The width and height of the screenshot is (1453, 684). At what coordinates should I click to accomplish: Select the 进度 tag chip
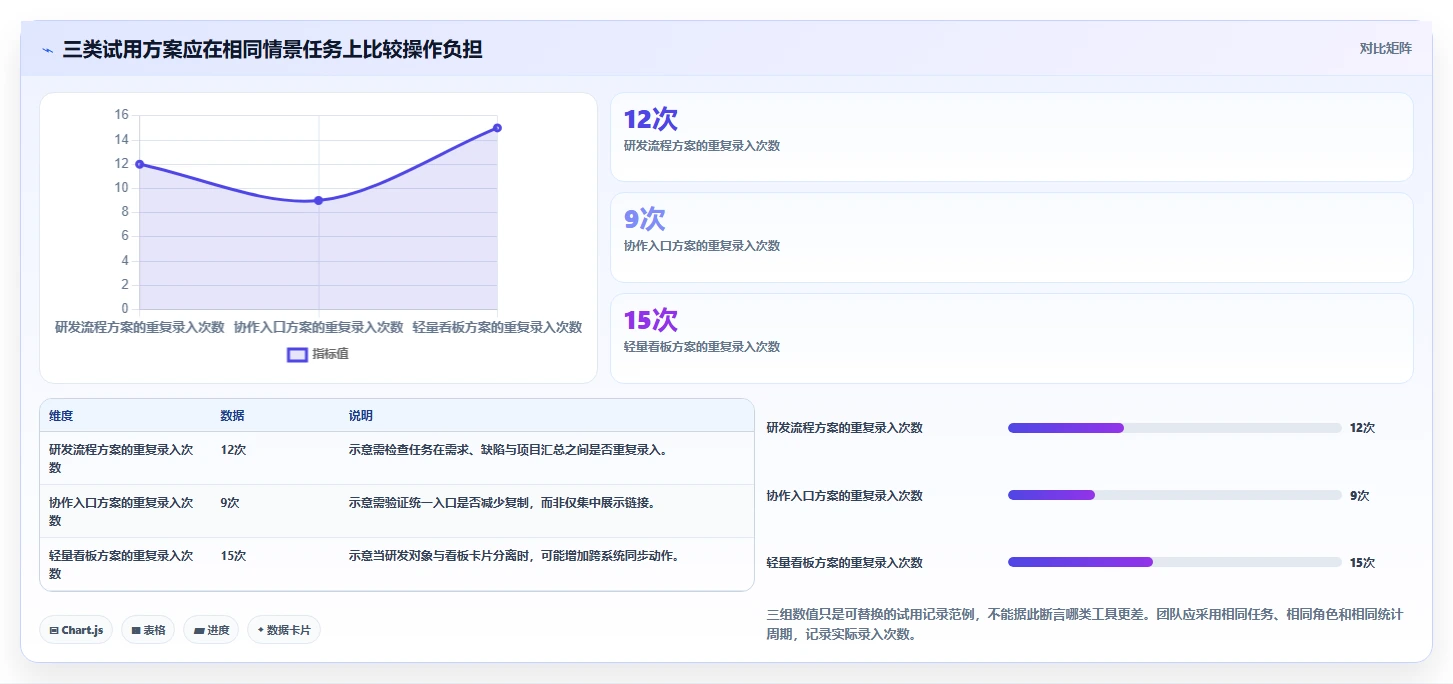(x=211, y=630)
